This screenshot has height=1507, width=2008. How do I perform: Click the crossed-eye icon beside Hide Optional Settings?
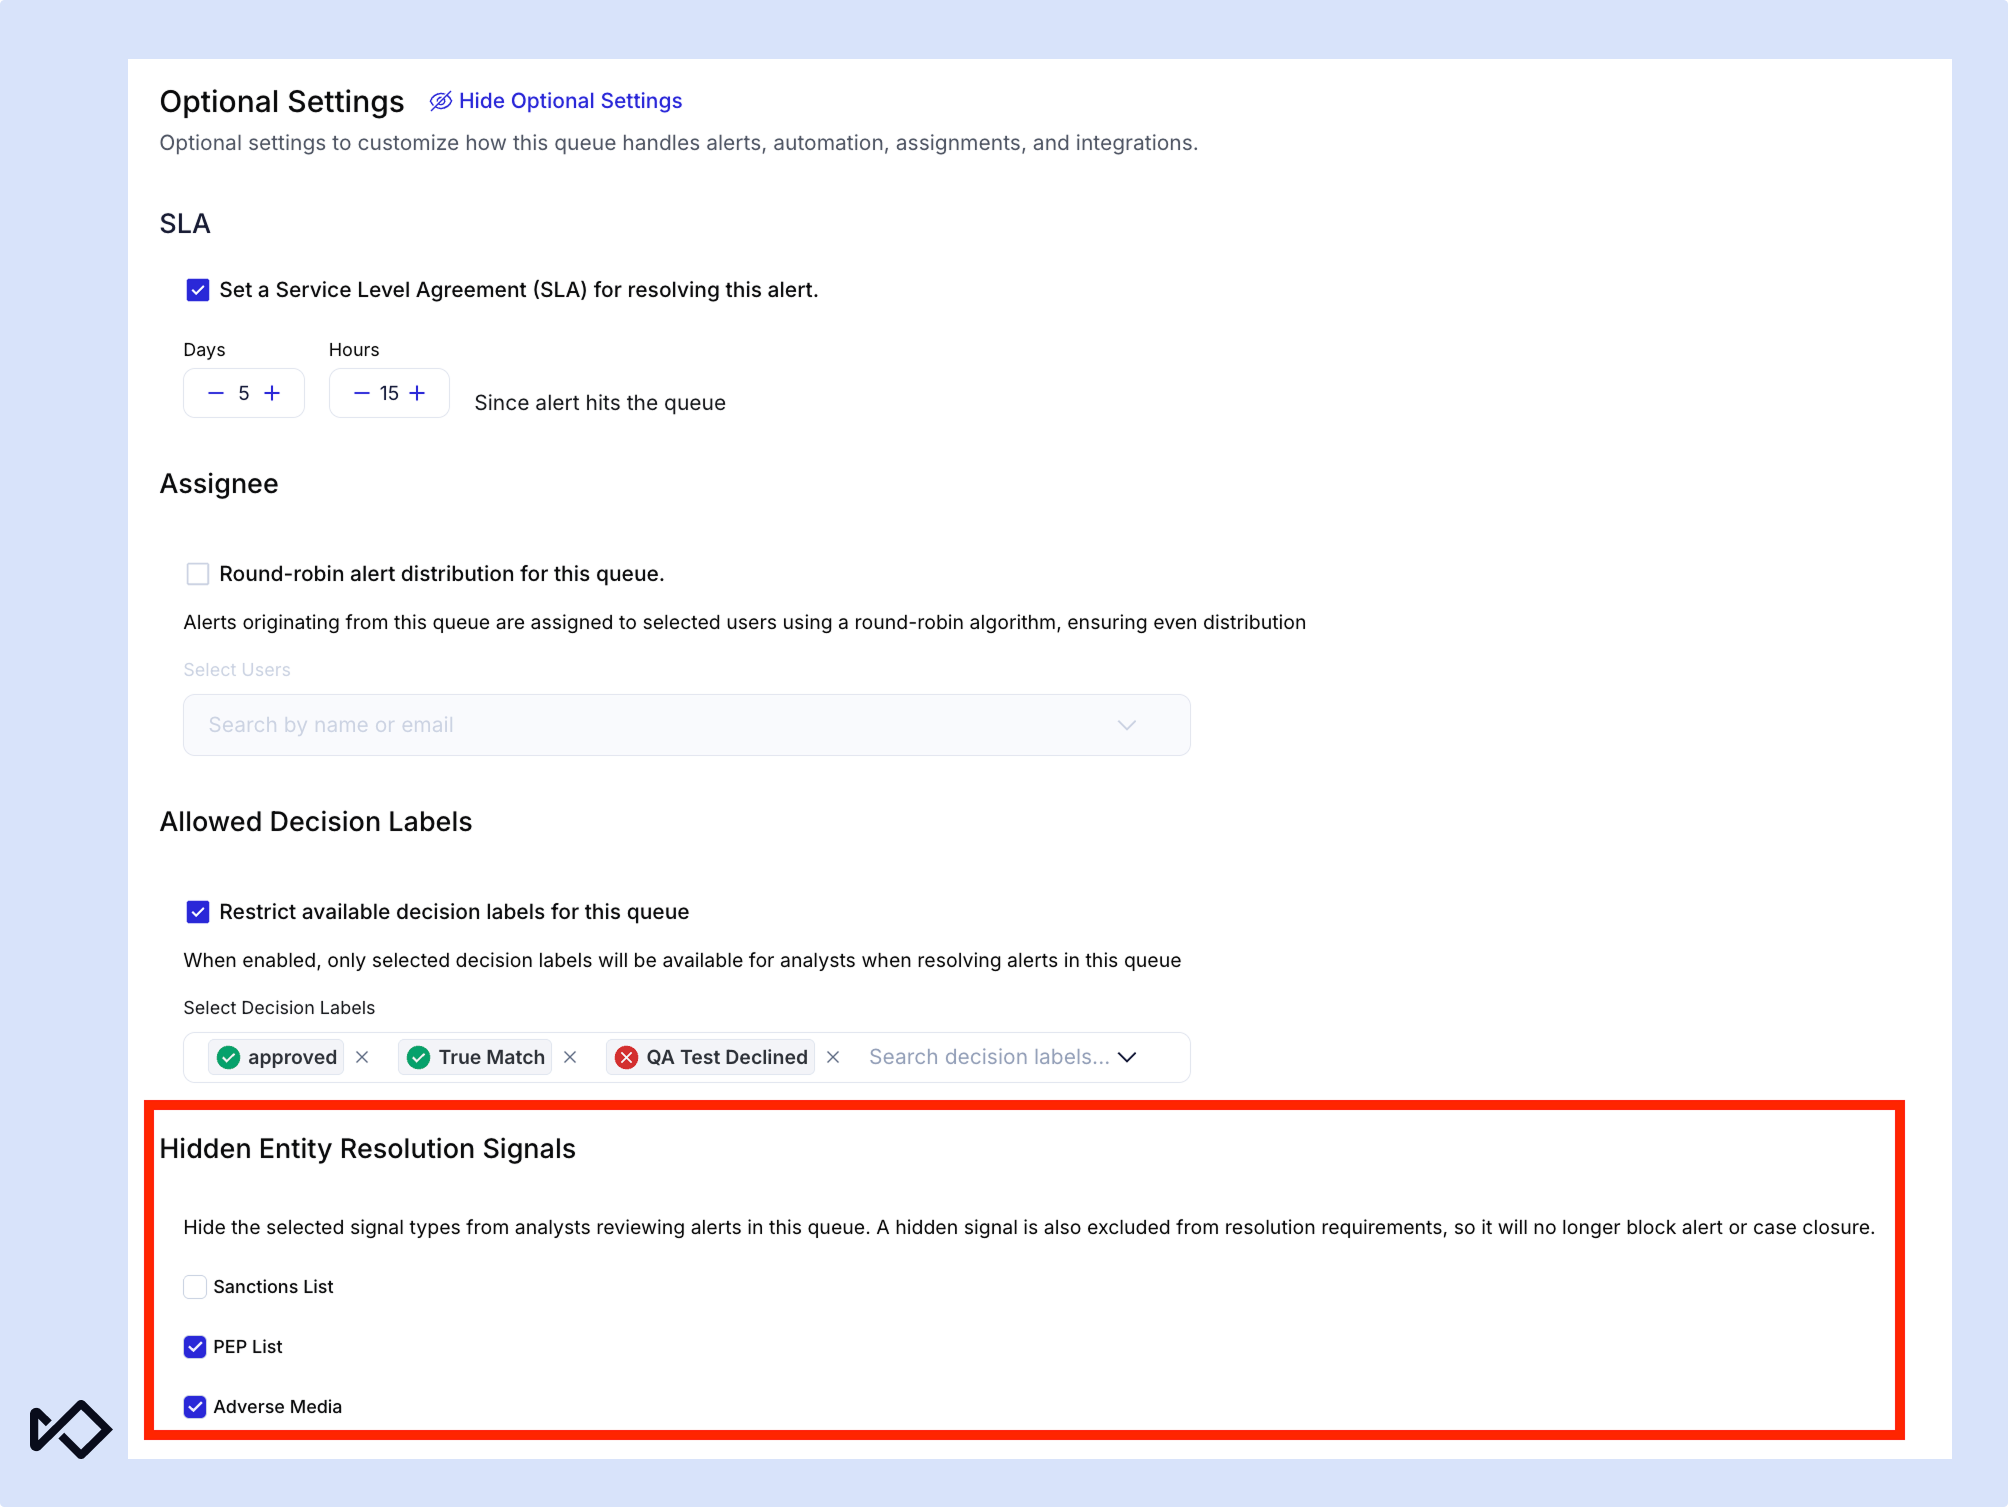click(x=441, y=101)
